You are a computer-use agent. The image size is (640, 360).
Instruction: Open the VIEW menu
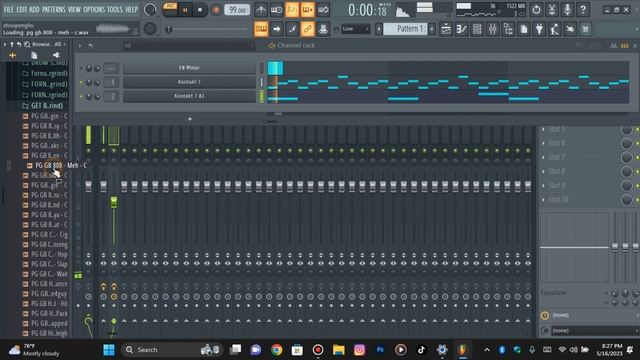(x=74, y=9)
